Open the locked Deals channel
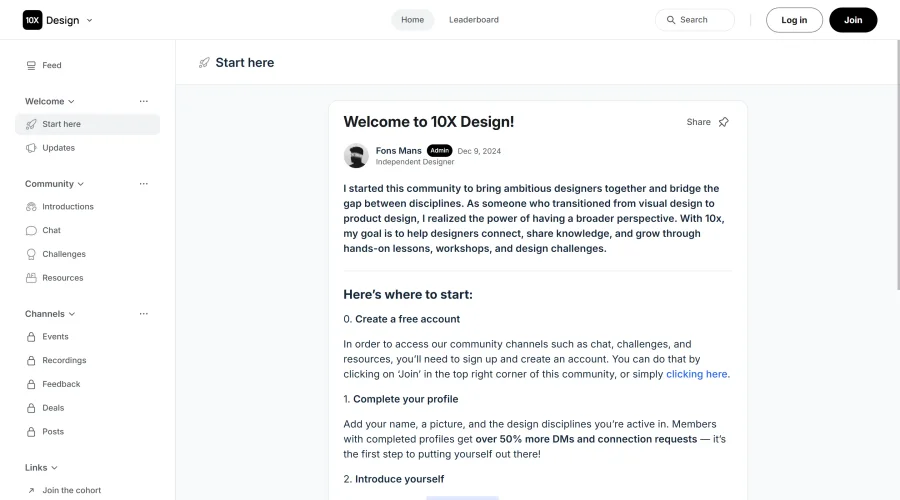900x500 pixels. point(87,408)
